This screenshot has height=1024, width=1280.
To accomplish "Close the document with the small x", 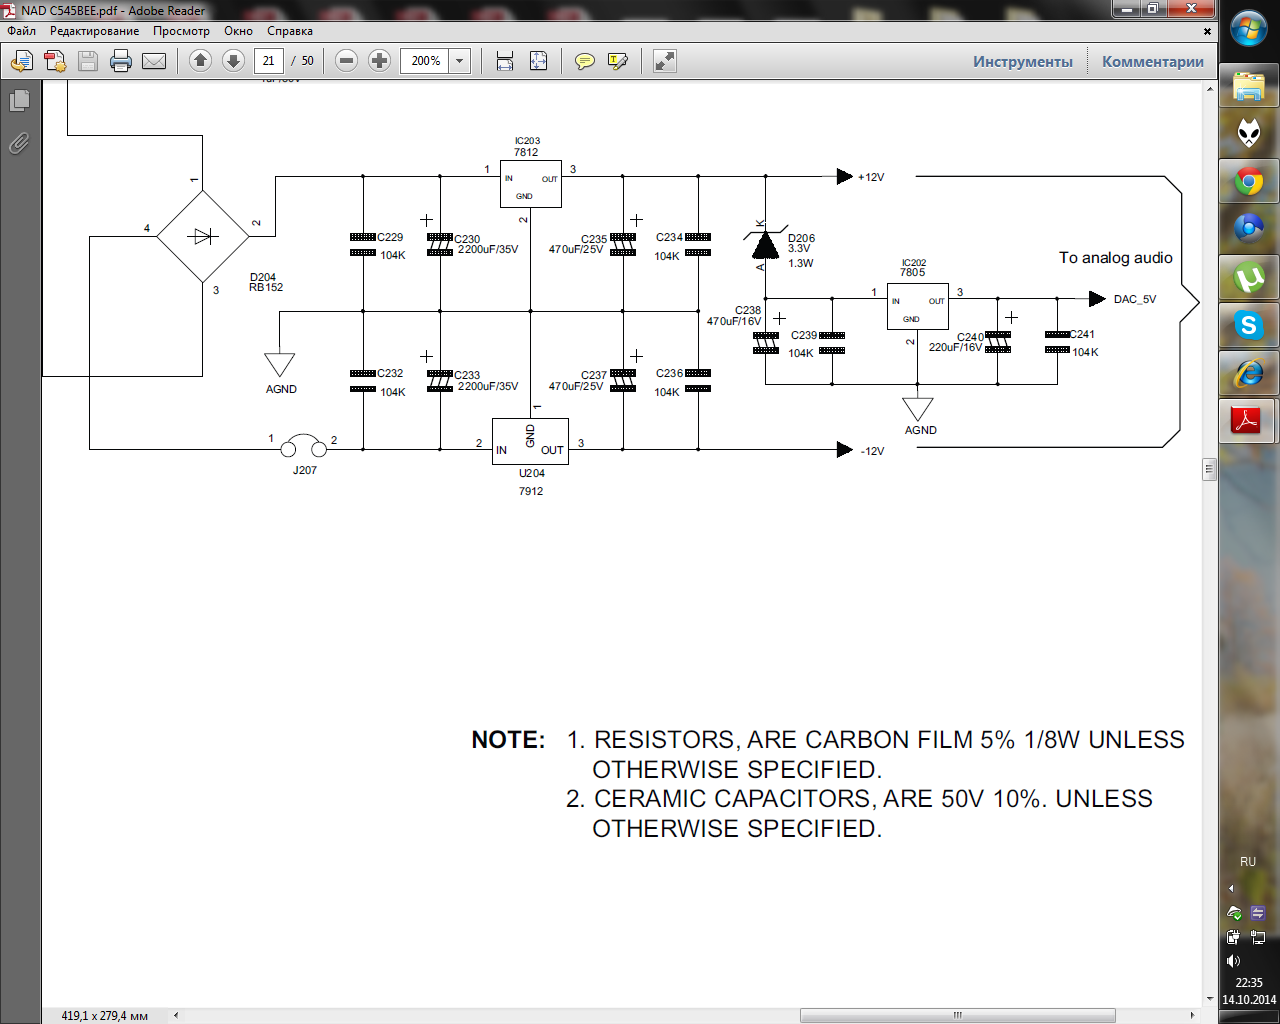I will [x=1207, y=31].
